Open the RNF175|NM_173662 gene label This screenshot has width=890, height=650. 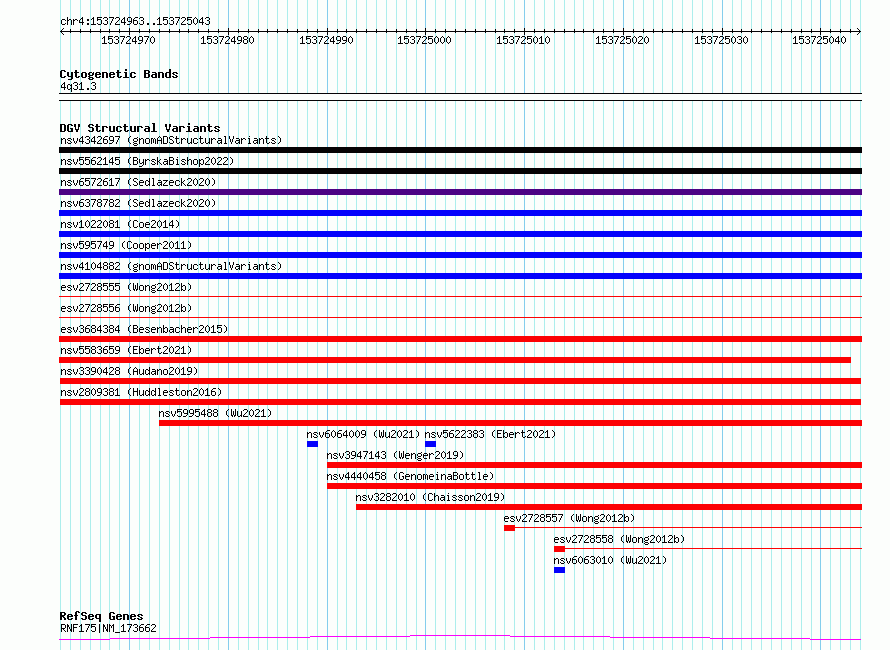point(108,628)
